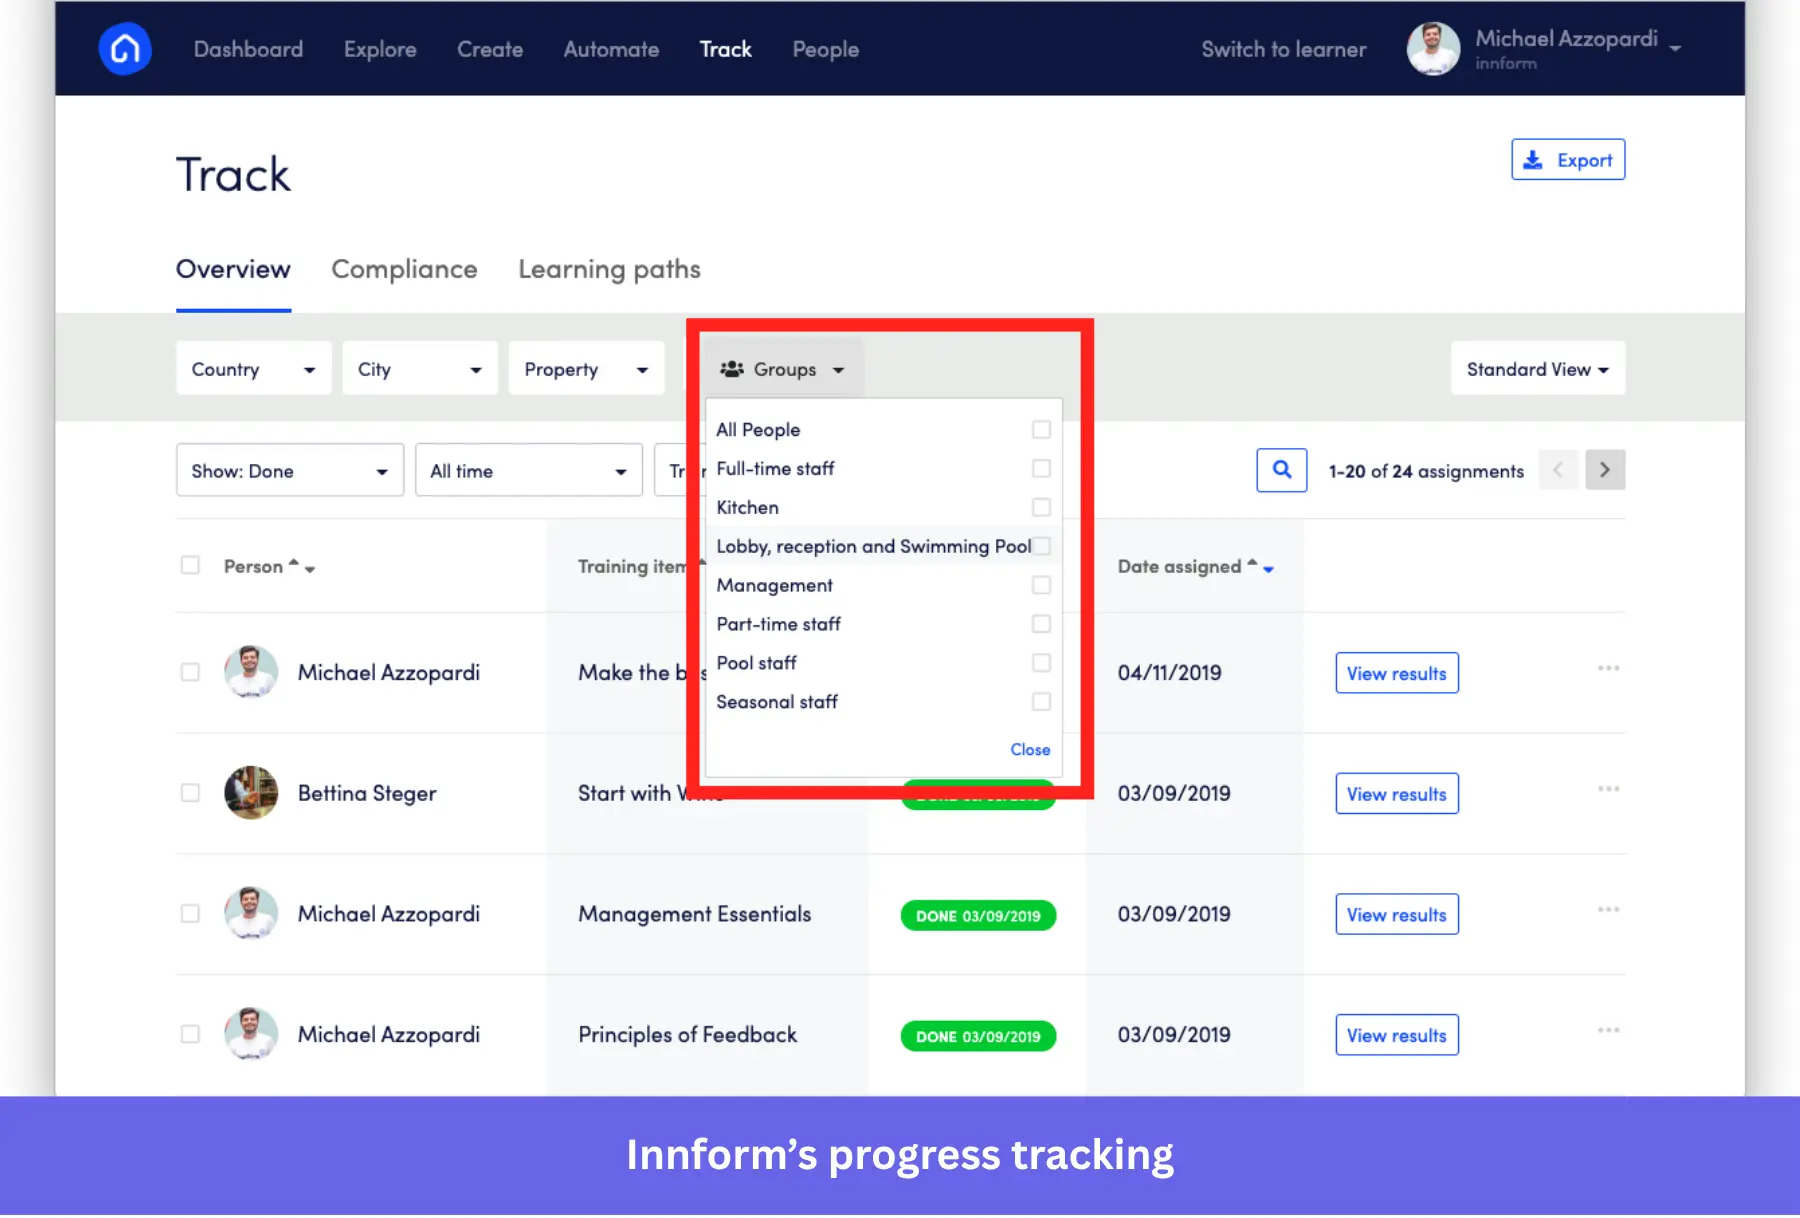Open more options for Principles of Feedback row
The width and height of the screenshot is (1800, 1218).
point(1608,1030)
